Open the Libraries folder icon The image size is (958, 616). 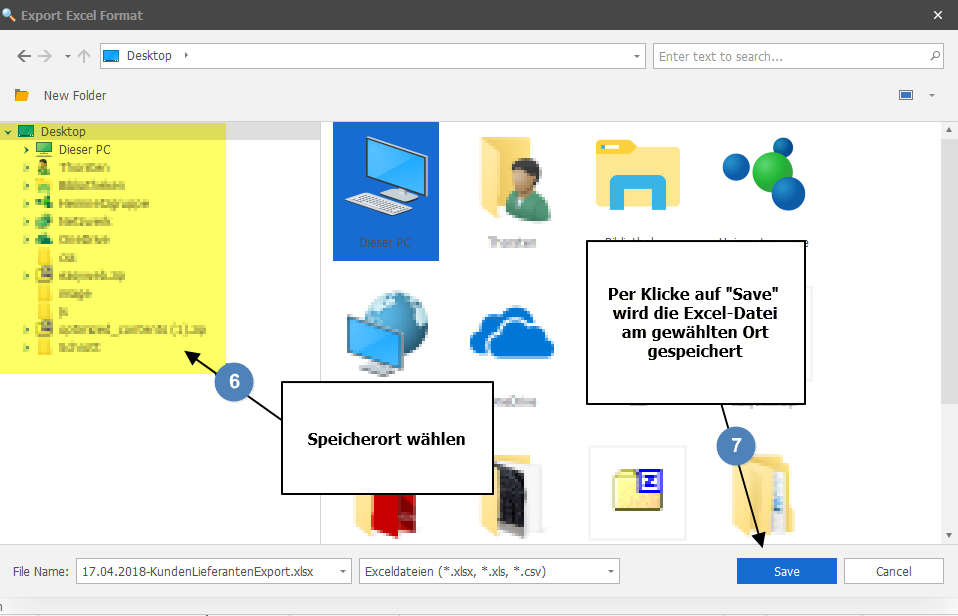coord(638,175)
